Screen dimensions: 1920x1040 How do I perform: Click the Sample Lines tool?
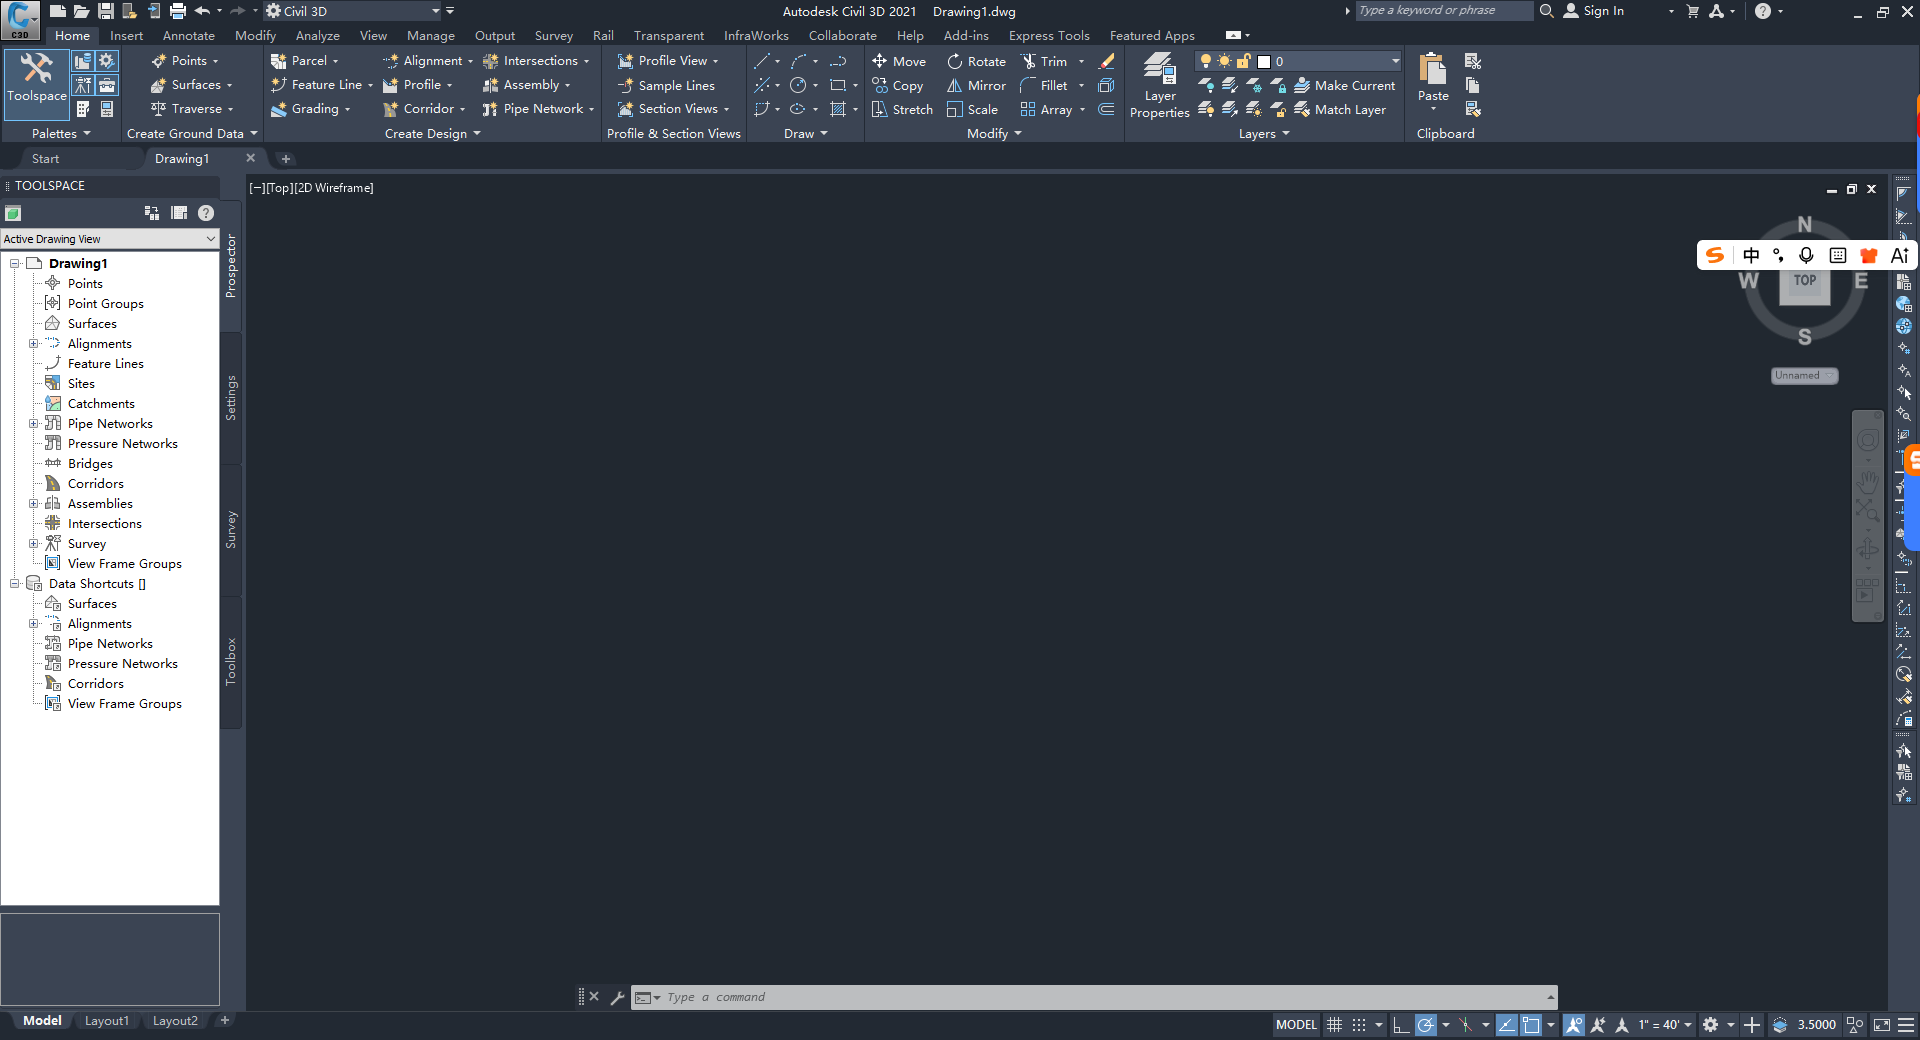666,86
